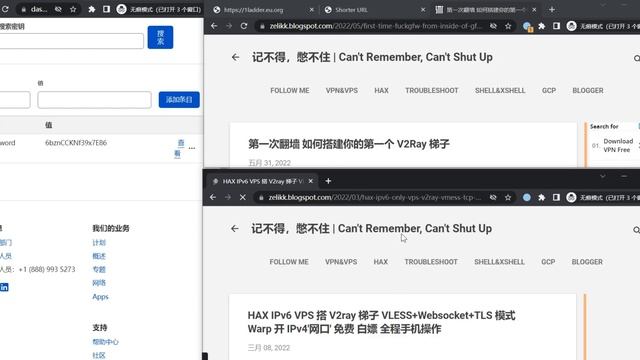
Task: Toggle side panel icon in left window
Action: pyautogui.click(x=106, y=9)
